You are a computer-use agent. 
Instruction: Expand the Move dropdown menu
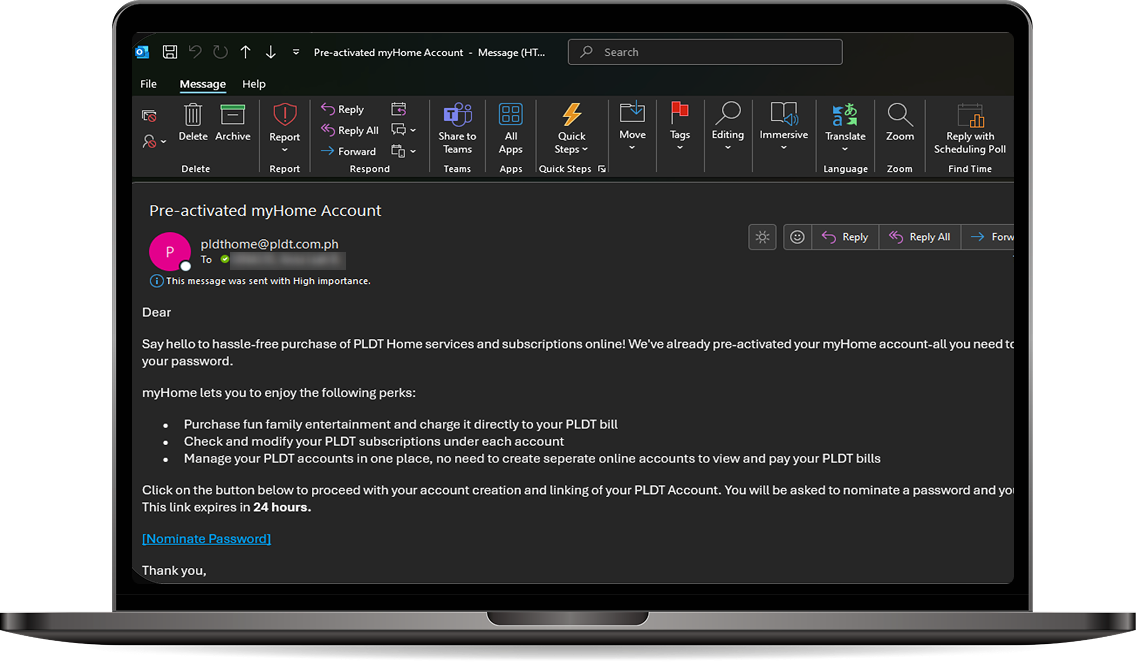632,148
